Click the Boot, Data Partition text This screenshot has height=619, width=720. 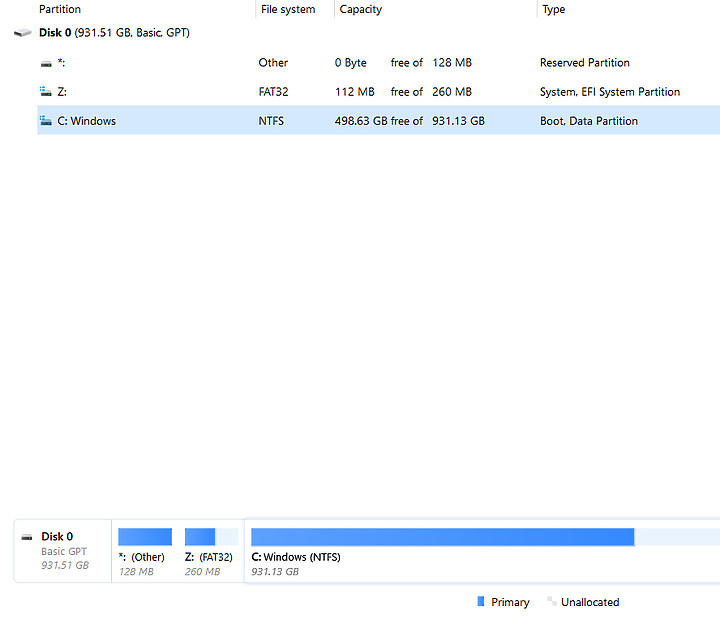(589, 121)
